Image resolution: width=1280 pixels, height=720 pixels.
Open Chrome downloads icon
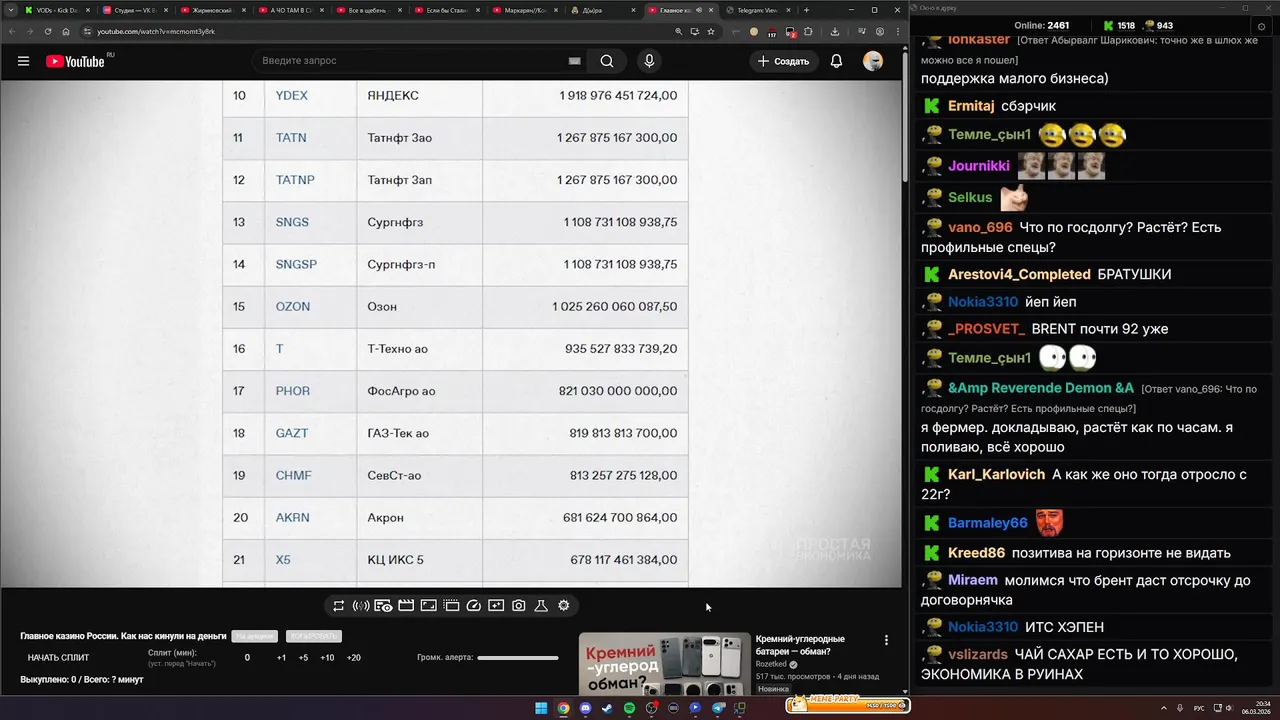pyautogui.click(x=834, y=31)
